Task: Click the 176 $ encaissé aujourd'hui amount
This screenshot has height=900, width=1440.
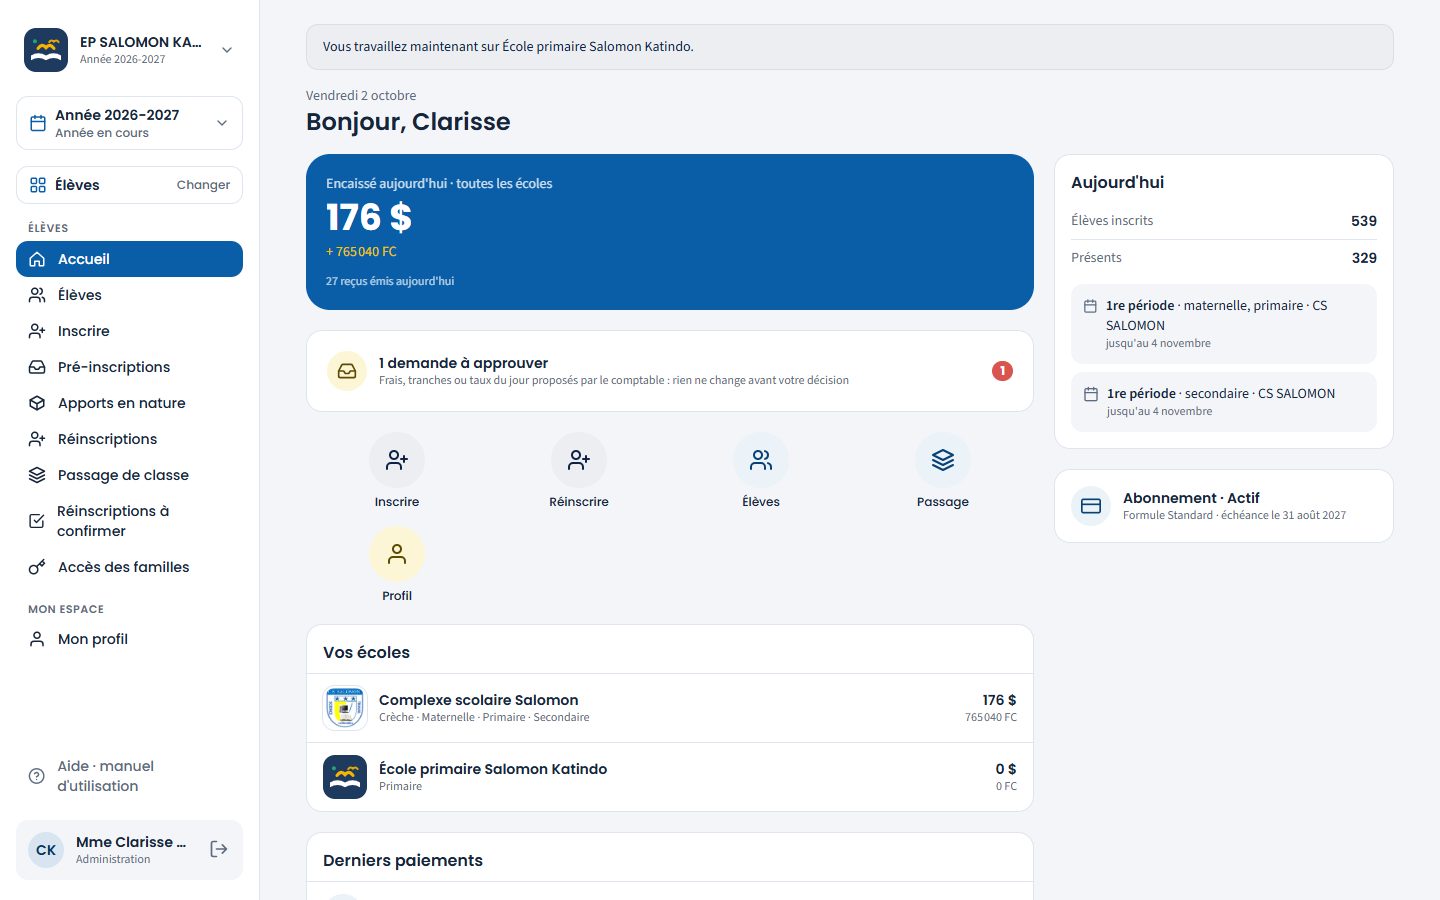Action: (x=369, y=217)
